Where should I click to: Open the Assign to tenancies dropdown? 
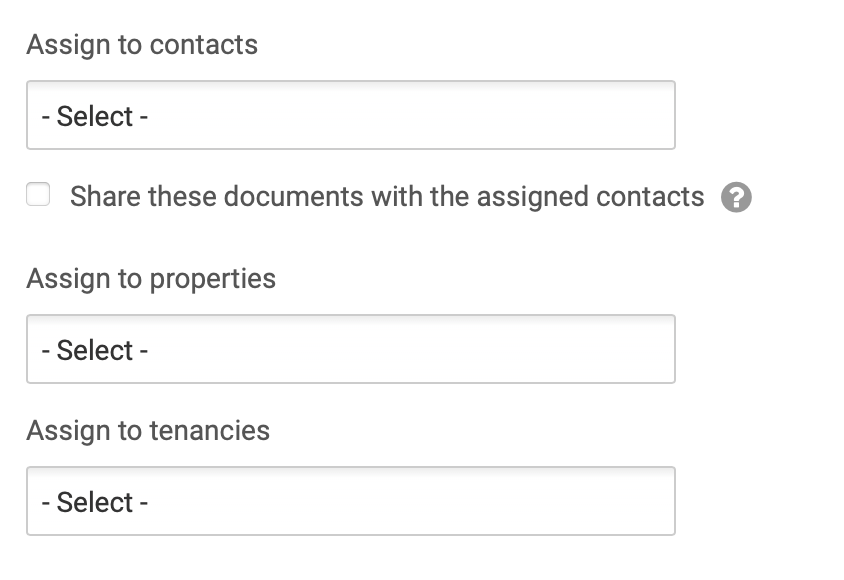point(351,501)
